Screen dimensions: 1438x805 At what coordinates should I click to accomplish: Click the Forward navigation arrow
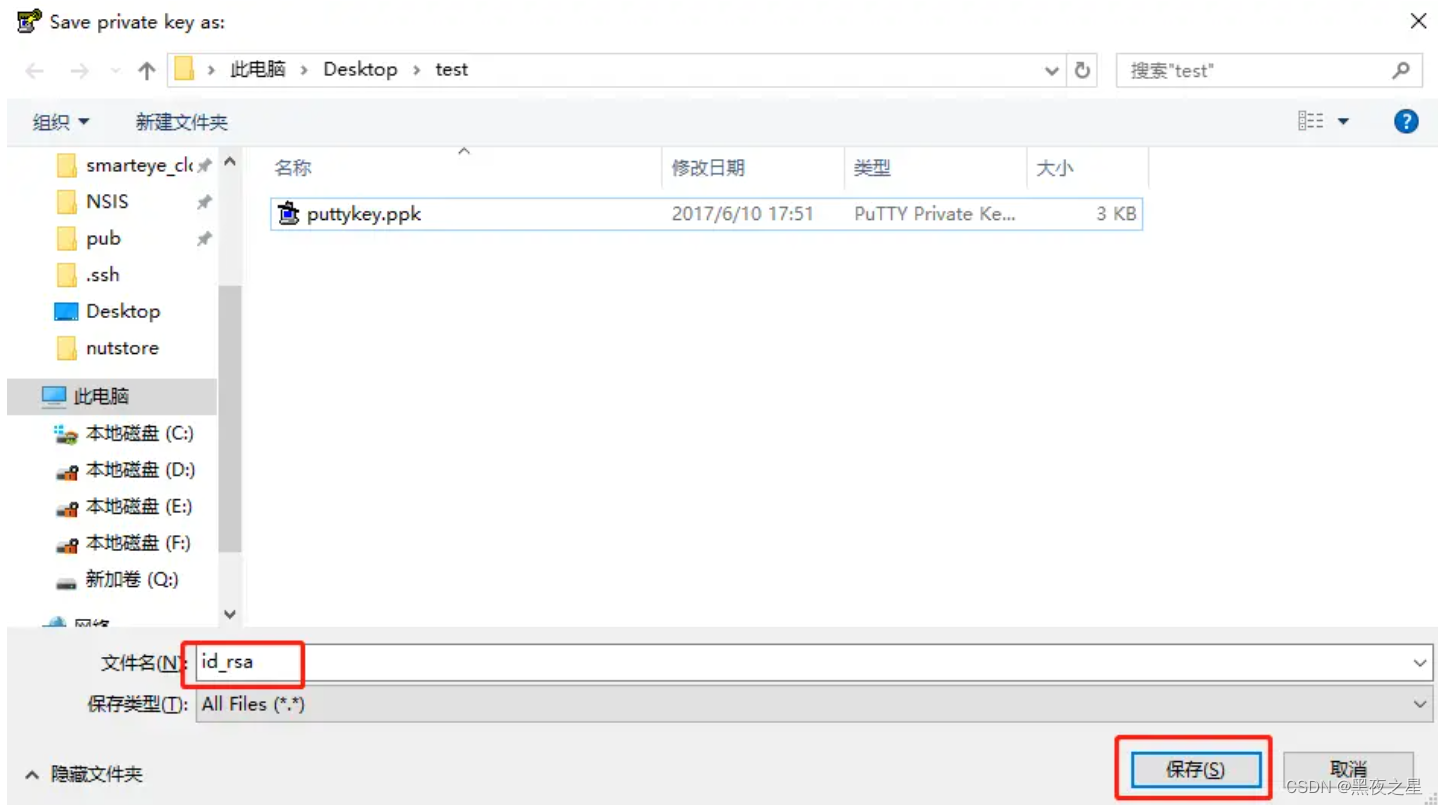click(x=80, y=71)
